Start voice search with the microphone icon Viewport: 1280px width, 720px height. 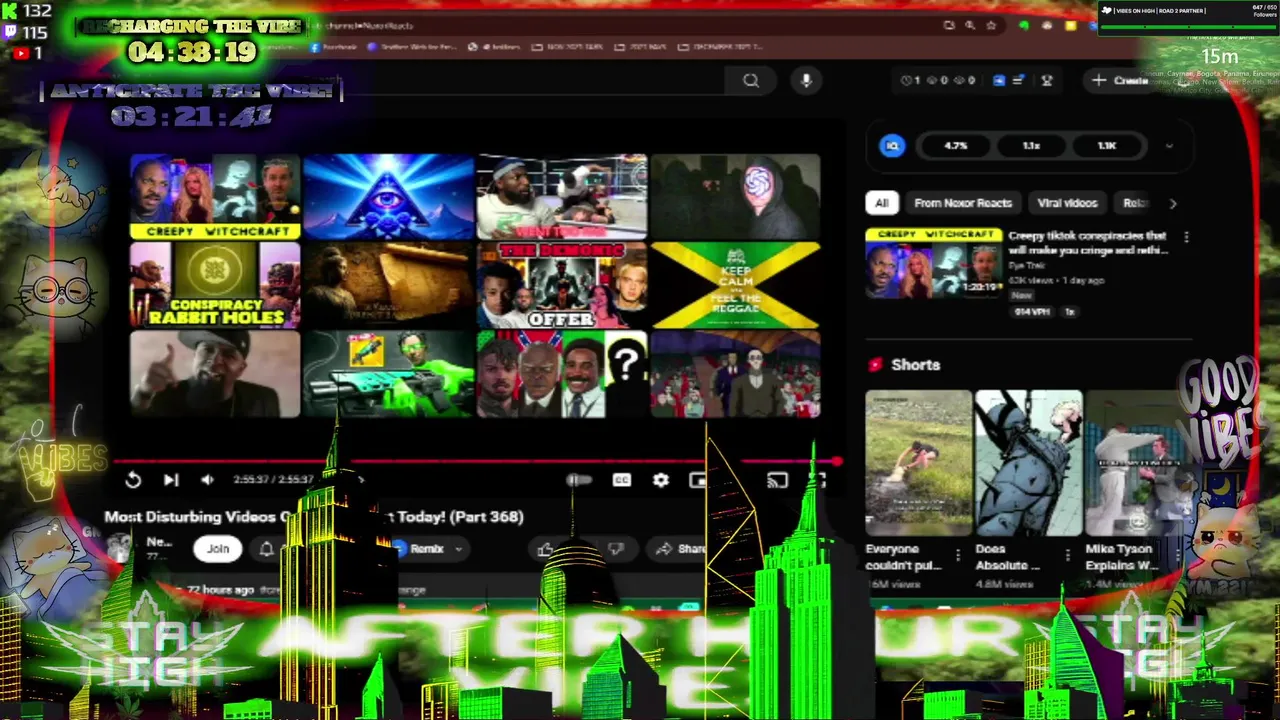[x=806, y=81]
